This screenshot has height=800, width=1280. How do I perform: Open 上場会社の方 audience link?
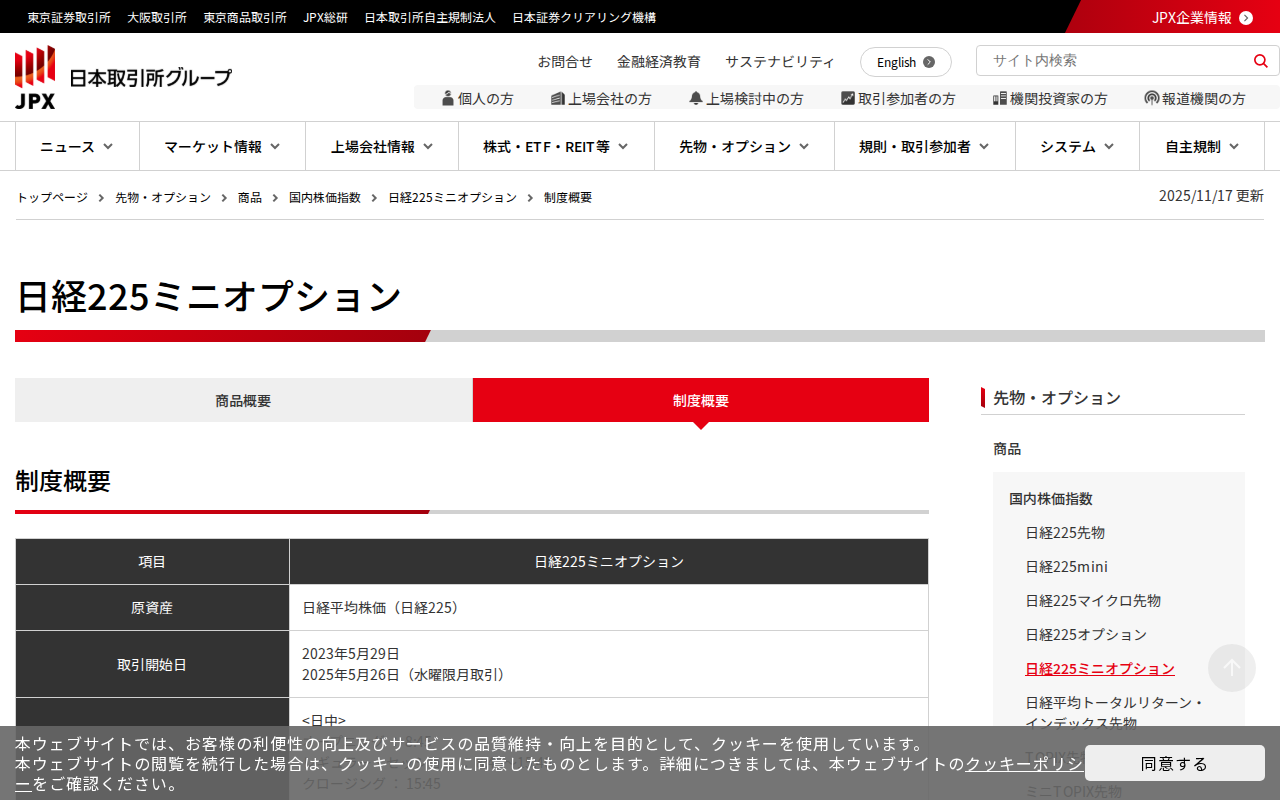[601, 98]
